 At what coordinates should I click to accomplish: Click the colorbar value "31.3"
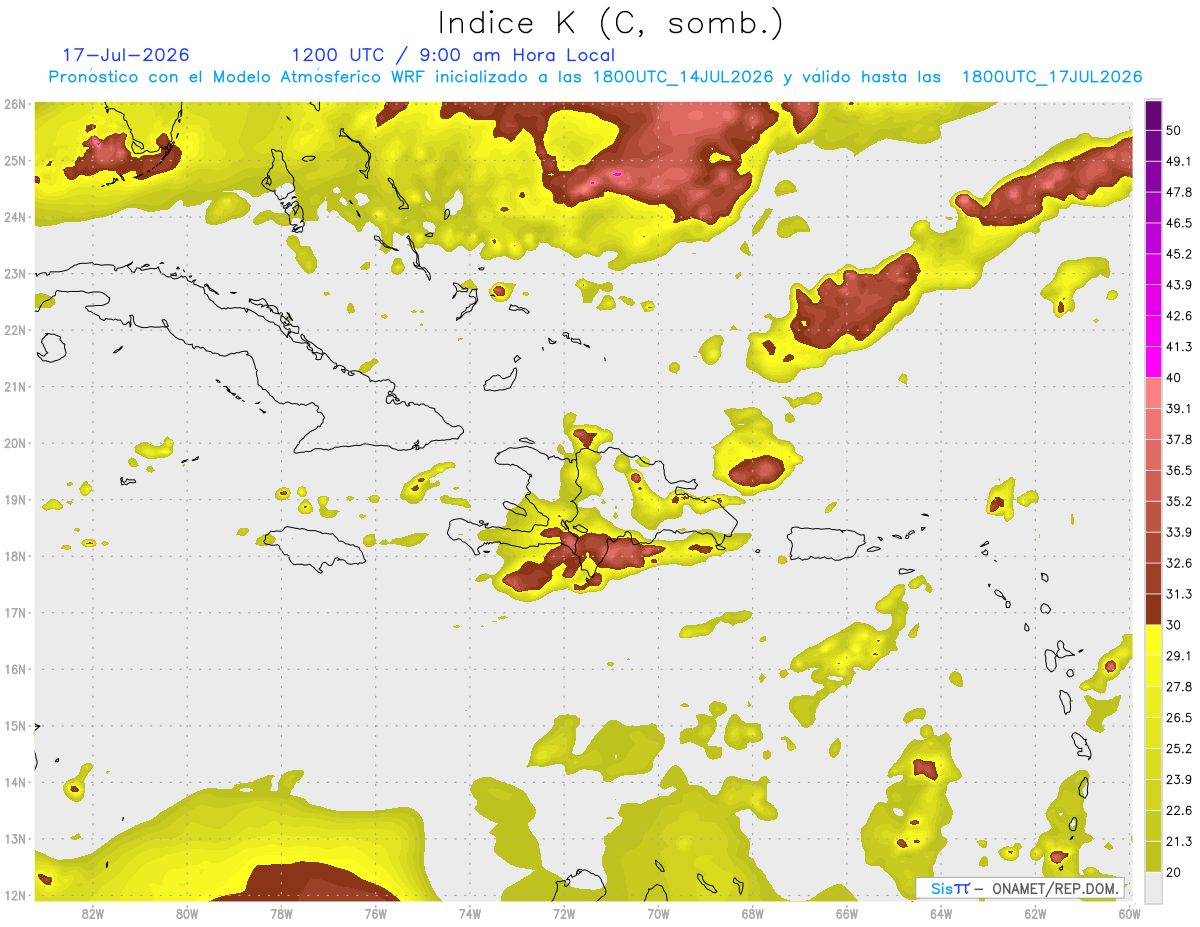[1179, 594]
